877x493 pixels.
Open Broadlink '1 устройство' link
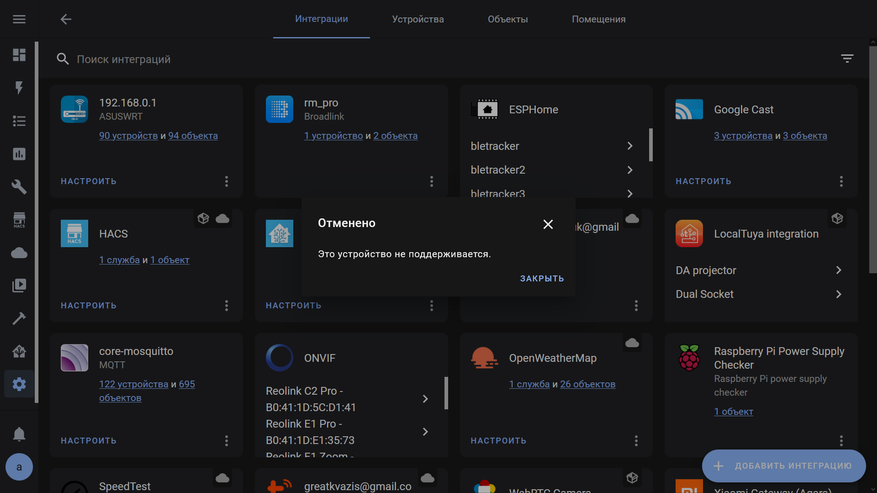pyautogui.click(x=333, y=136)
